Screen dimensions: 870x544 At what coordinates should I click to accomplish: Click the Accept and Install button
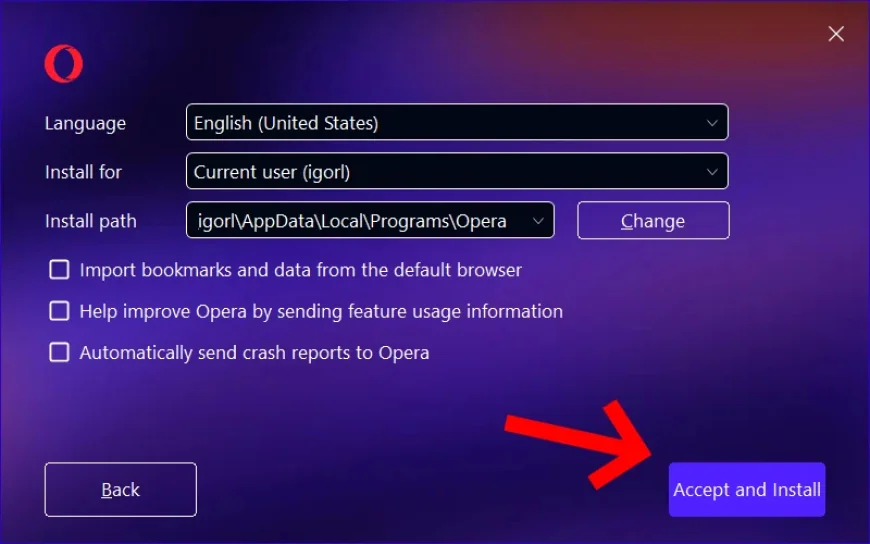click(x=747, y=490)
